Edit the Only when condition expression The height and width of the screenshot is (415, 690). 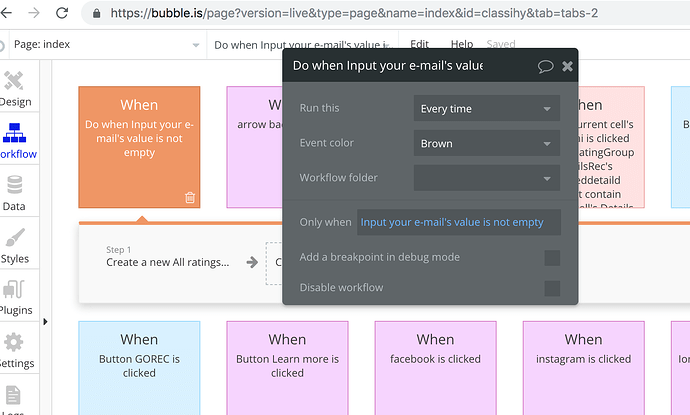pos(459,222)
